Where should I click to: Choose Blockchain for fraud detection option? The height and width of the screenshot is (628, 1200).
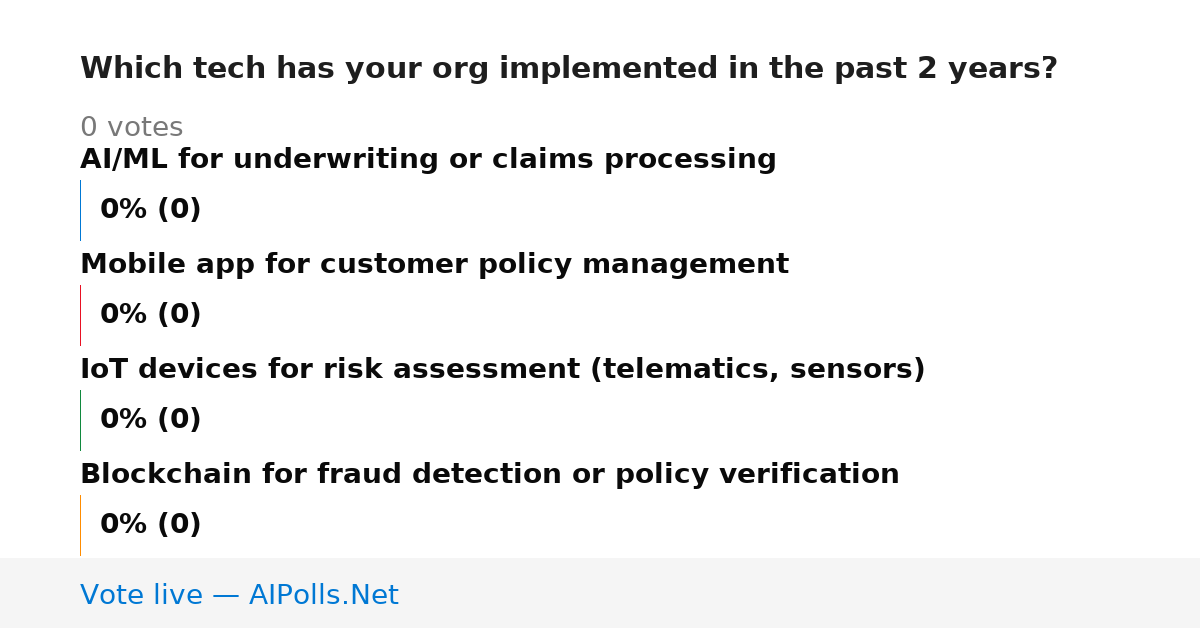490,475
